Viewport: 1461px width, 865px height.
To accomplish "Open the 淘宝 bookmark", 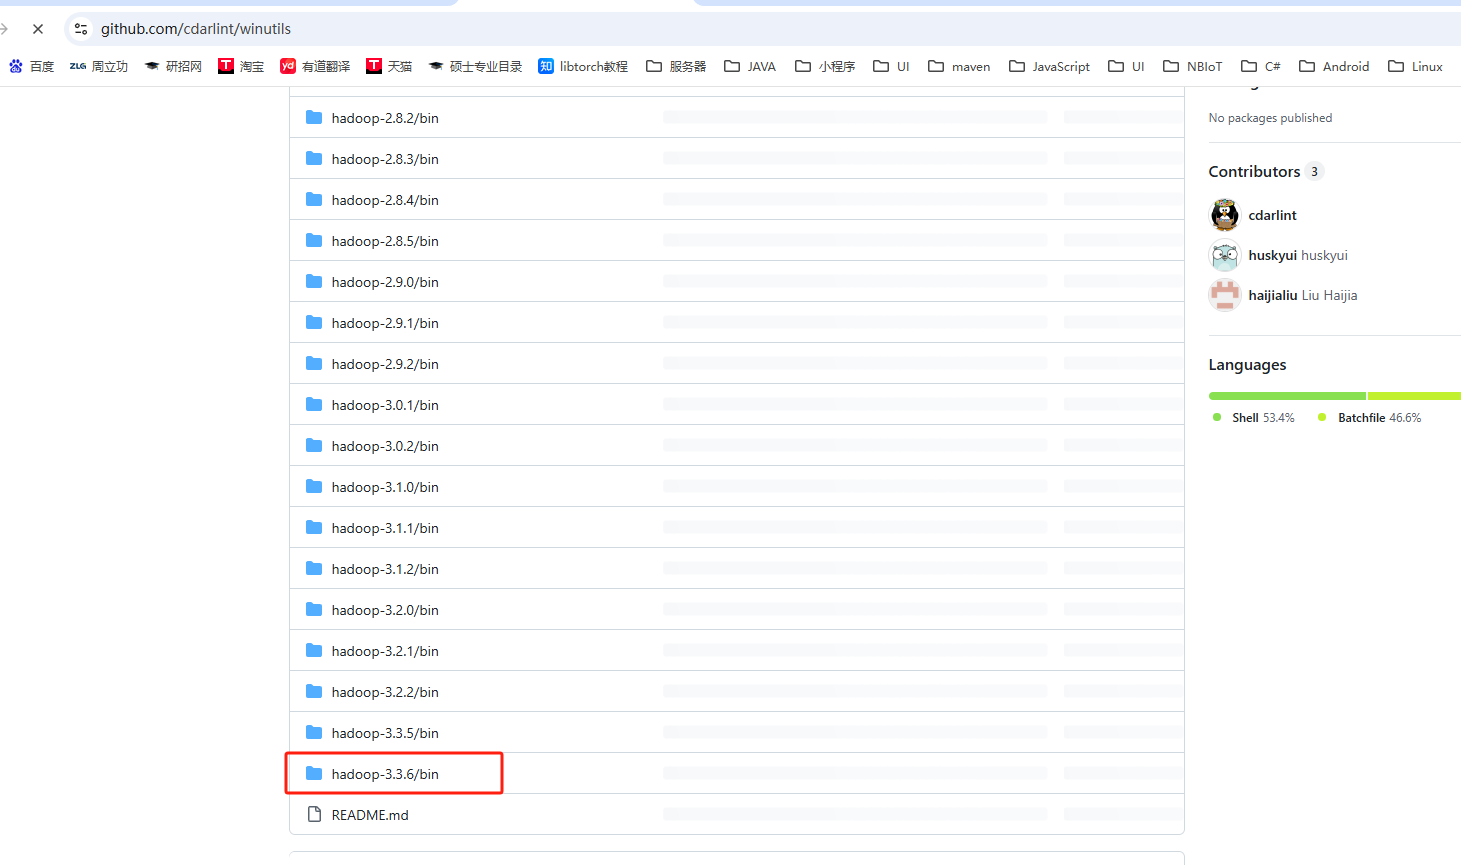I will [x=241, y=66].
